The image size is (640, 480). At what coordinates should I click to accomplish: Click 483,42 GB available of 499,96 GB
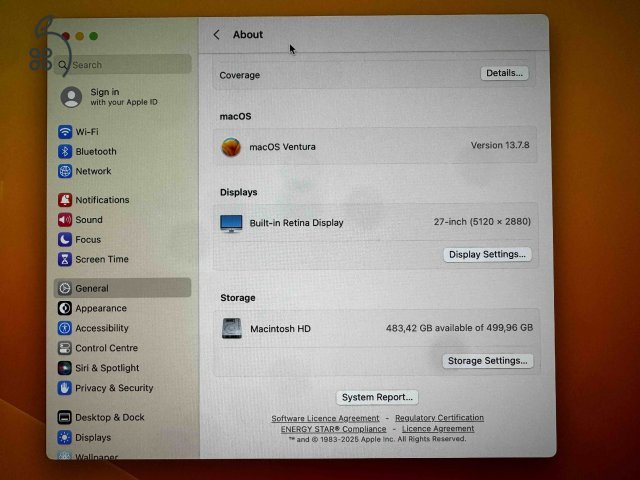(459, 328)
